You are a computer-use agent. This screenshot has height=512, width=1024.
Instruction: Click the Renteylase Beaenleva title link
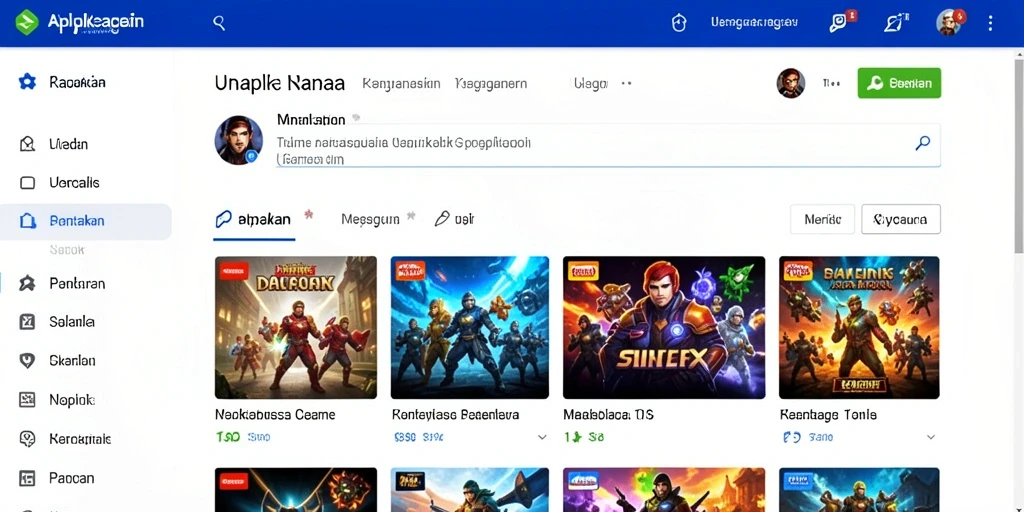455,415
